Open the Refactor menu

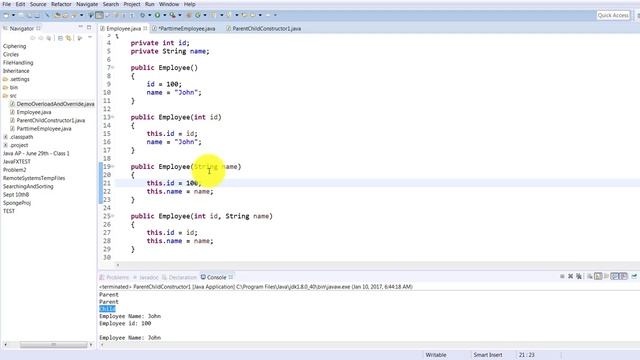[x=61, y=4]
